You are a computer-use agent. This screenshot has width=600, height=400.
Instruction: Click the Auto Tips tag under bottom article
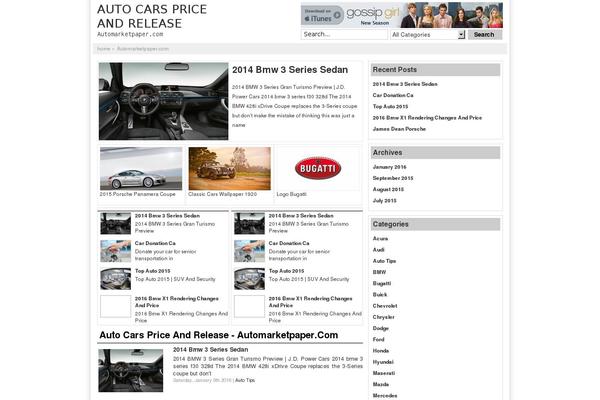(x=245, y=380)
